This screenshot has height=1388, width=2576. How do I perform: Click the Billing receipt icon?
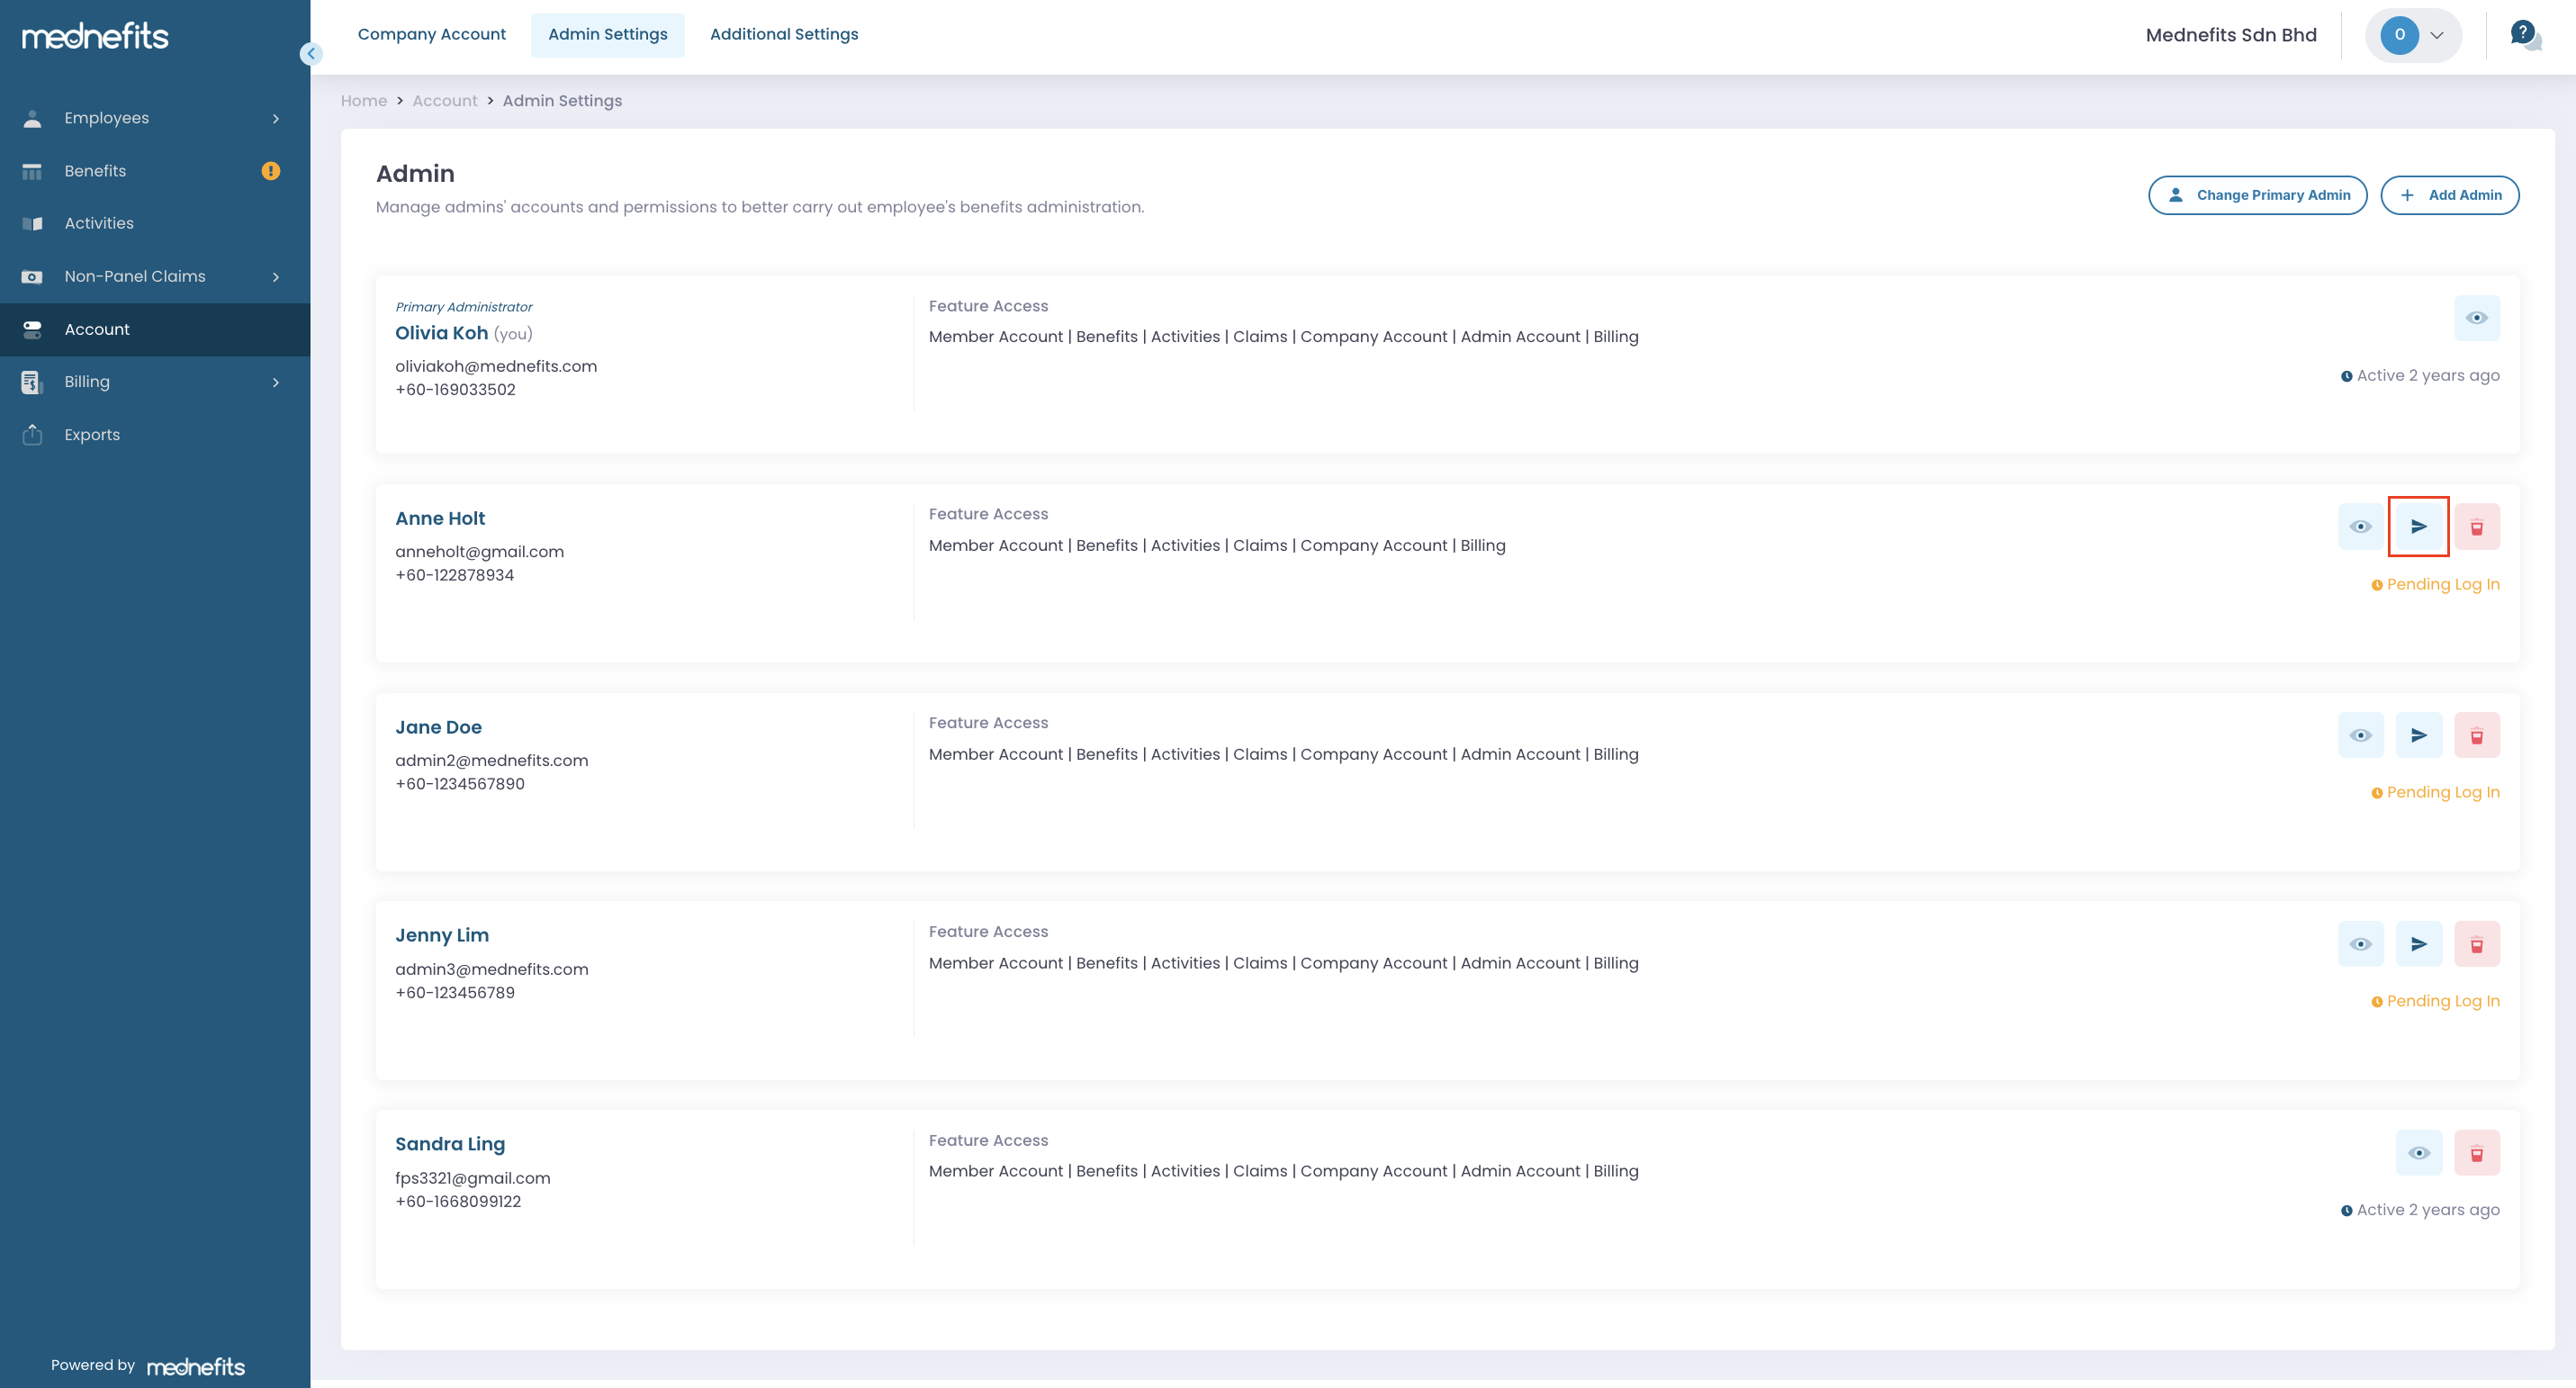32,382
